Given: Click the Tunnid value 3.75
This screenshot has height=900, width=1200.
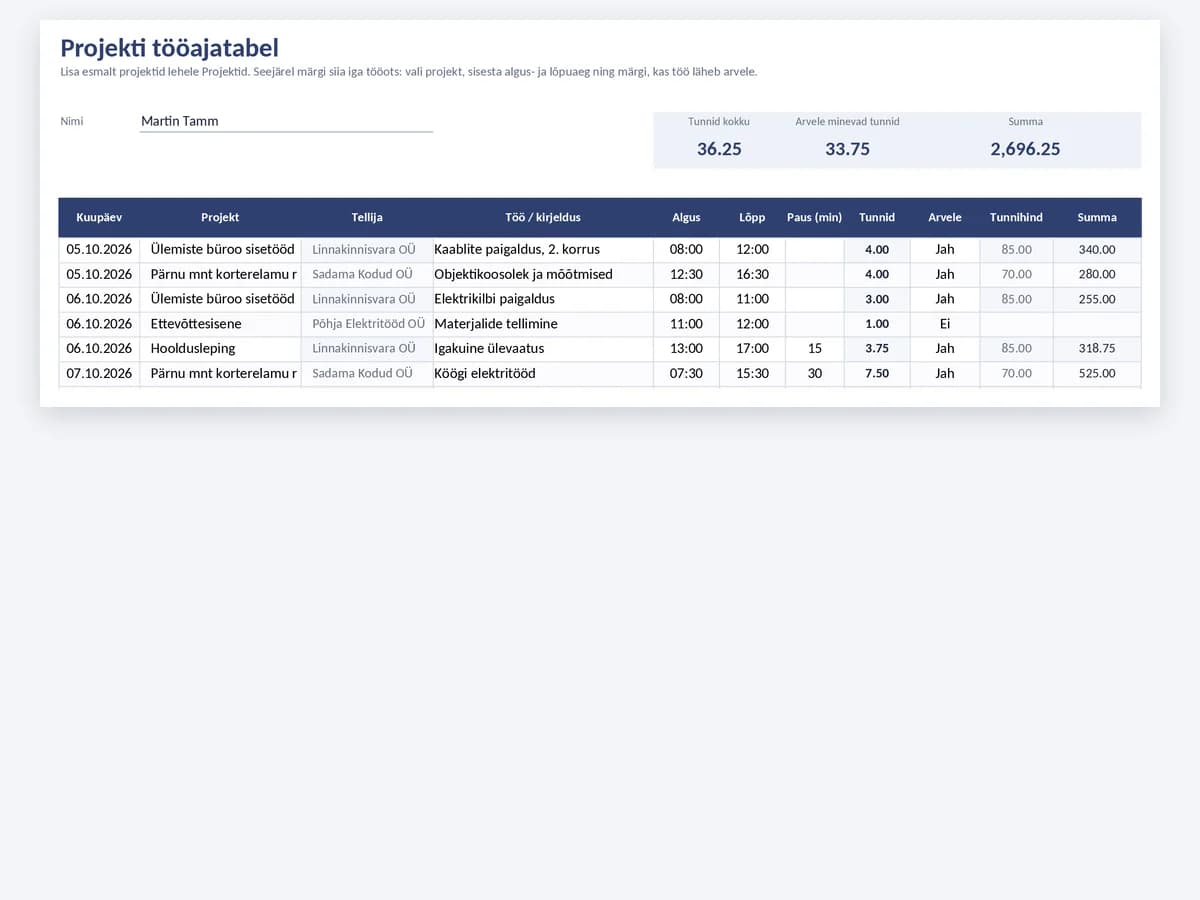Looking at the screenshot, I should tap(877, 349).
